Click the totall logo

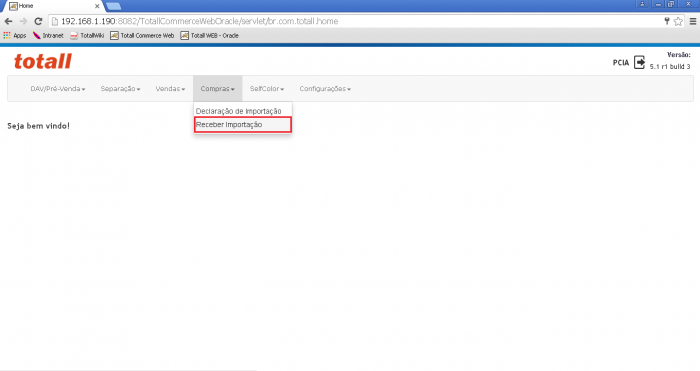tap(43, 61)
